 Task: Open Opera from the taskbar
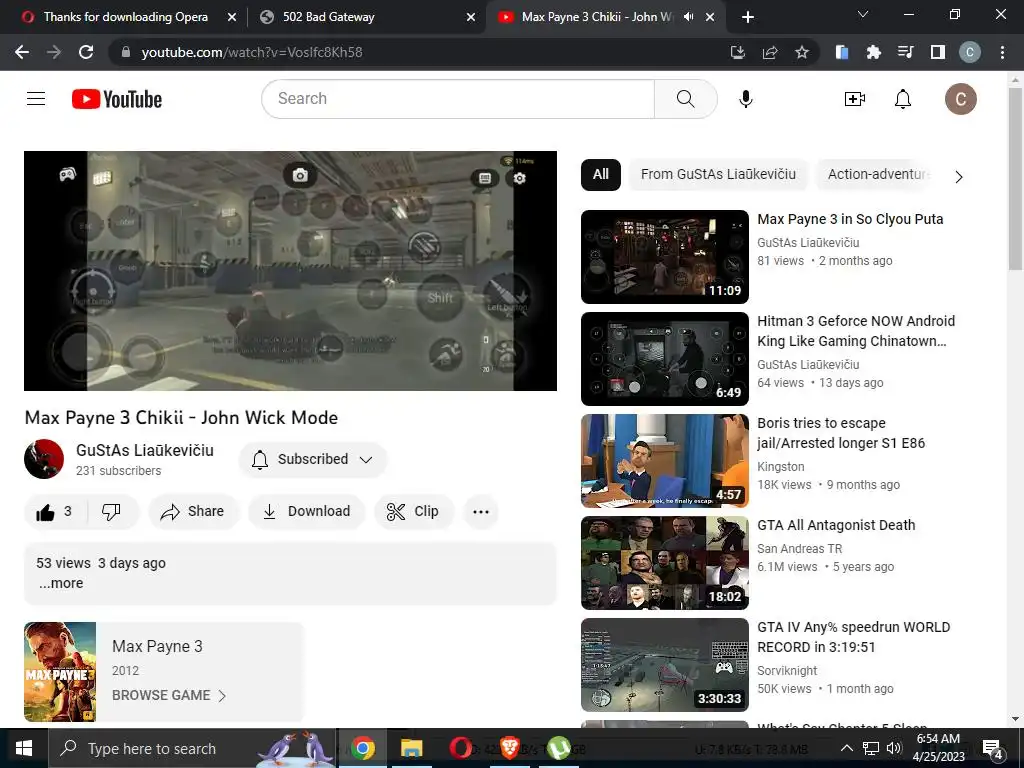(x=460, y=748)
